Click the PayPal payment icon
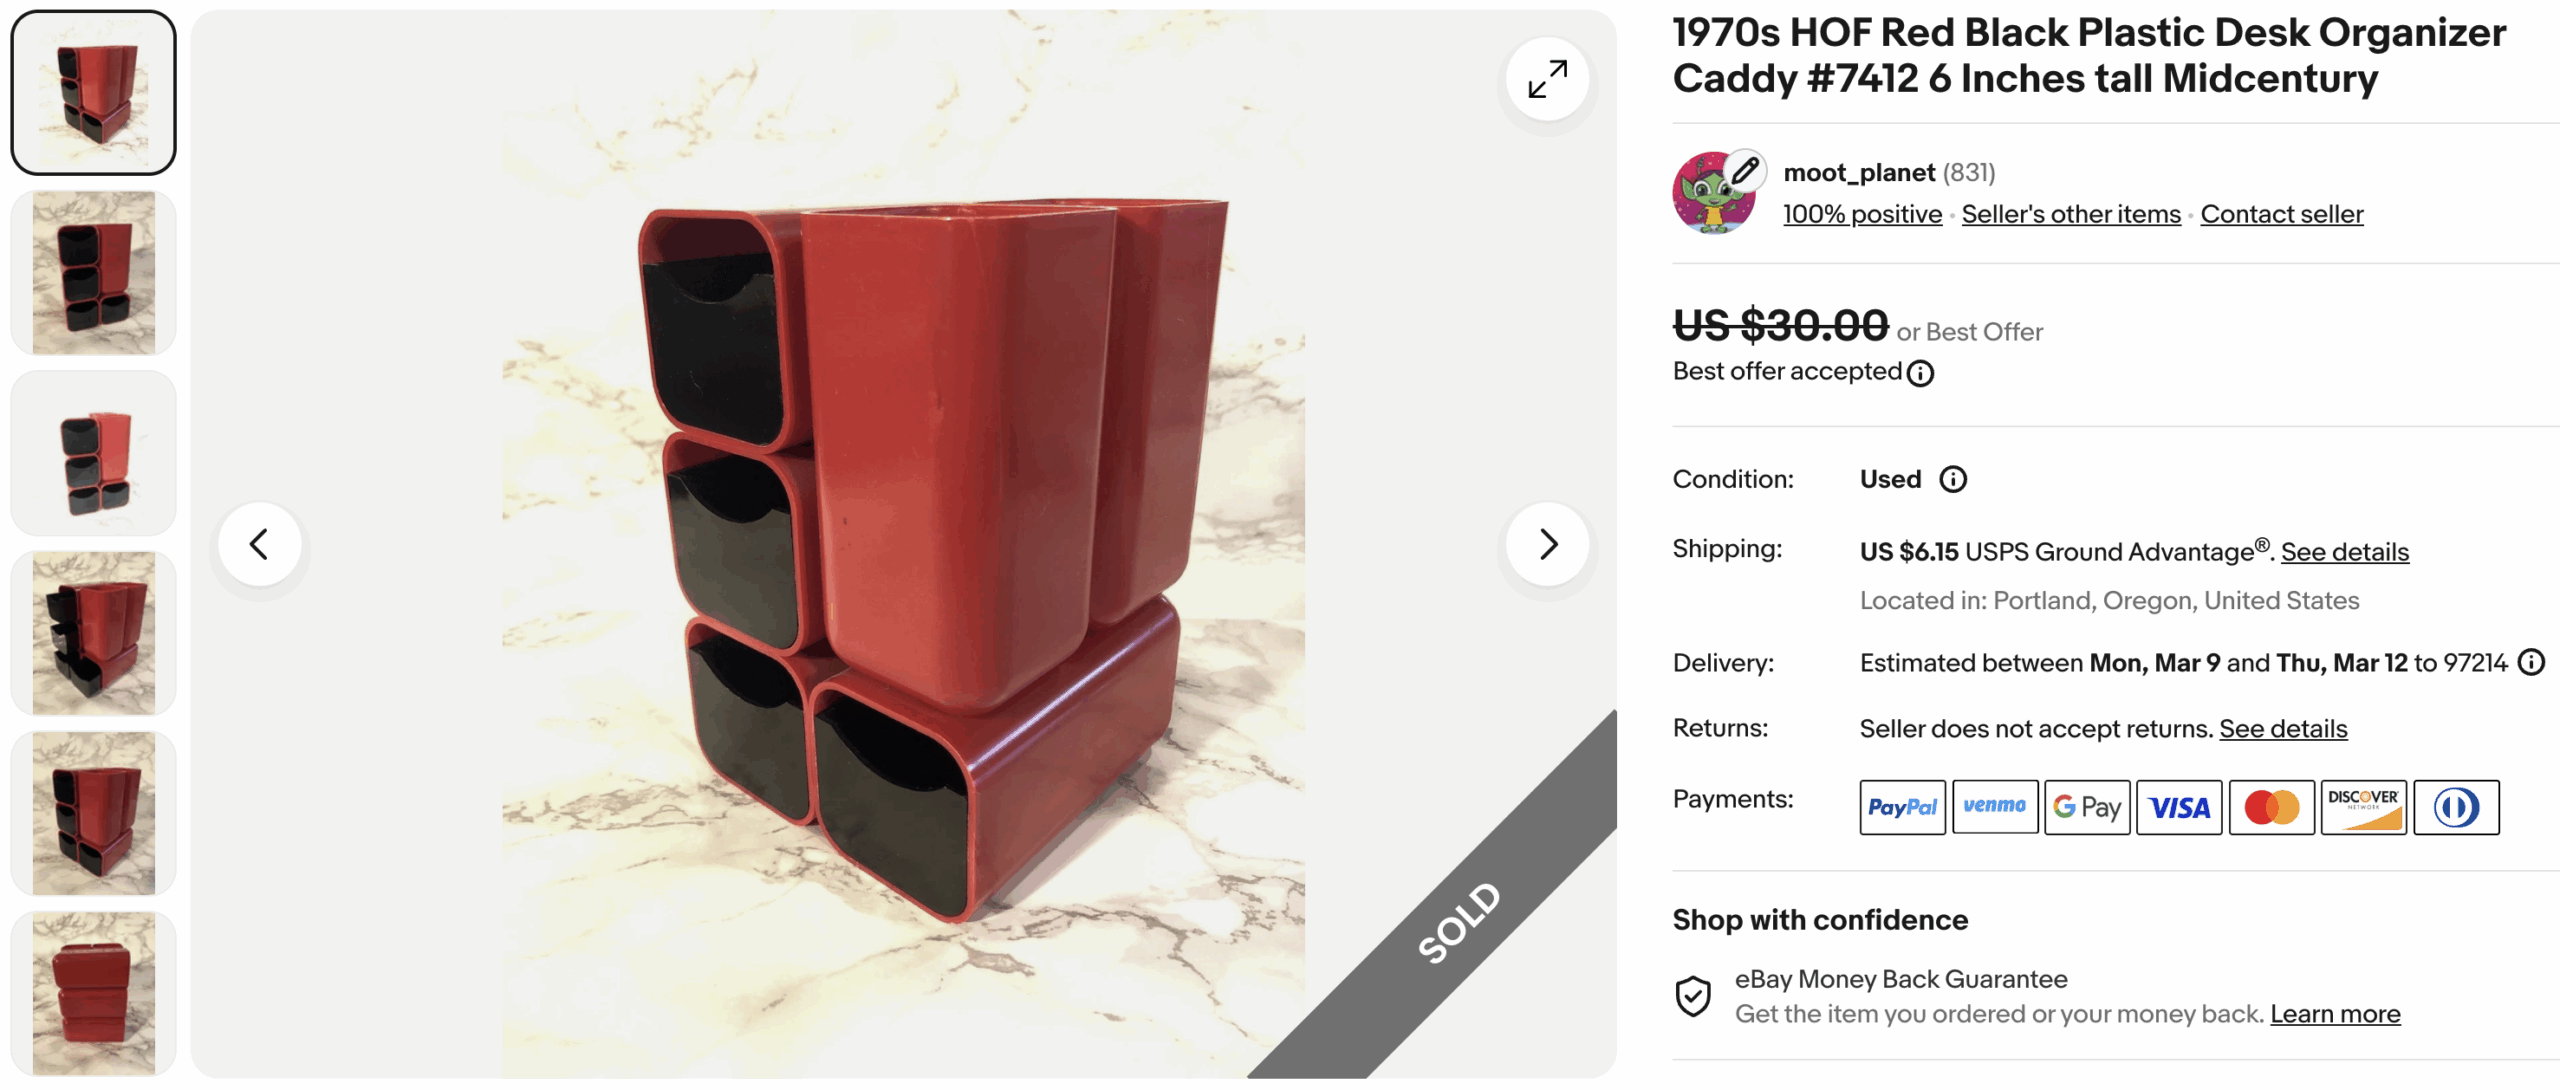2560x1090 pixels. 1902,807
